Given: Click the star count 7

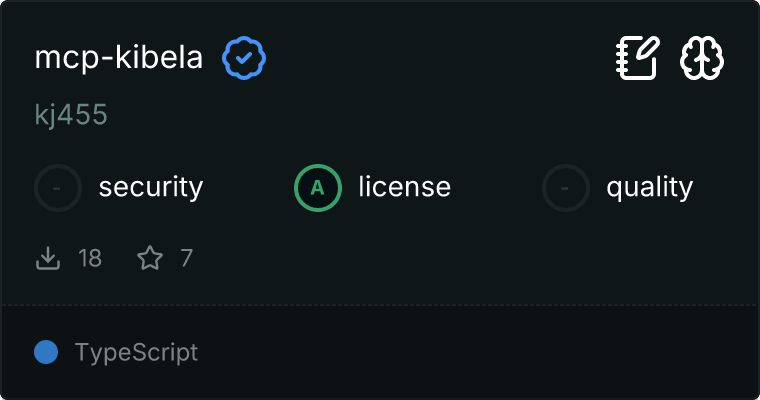Looking at the screenshot, I should click(x=186, y=259).
